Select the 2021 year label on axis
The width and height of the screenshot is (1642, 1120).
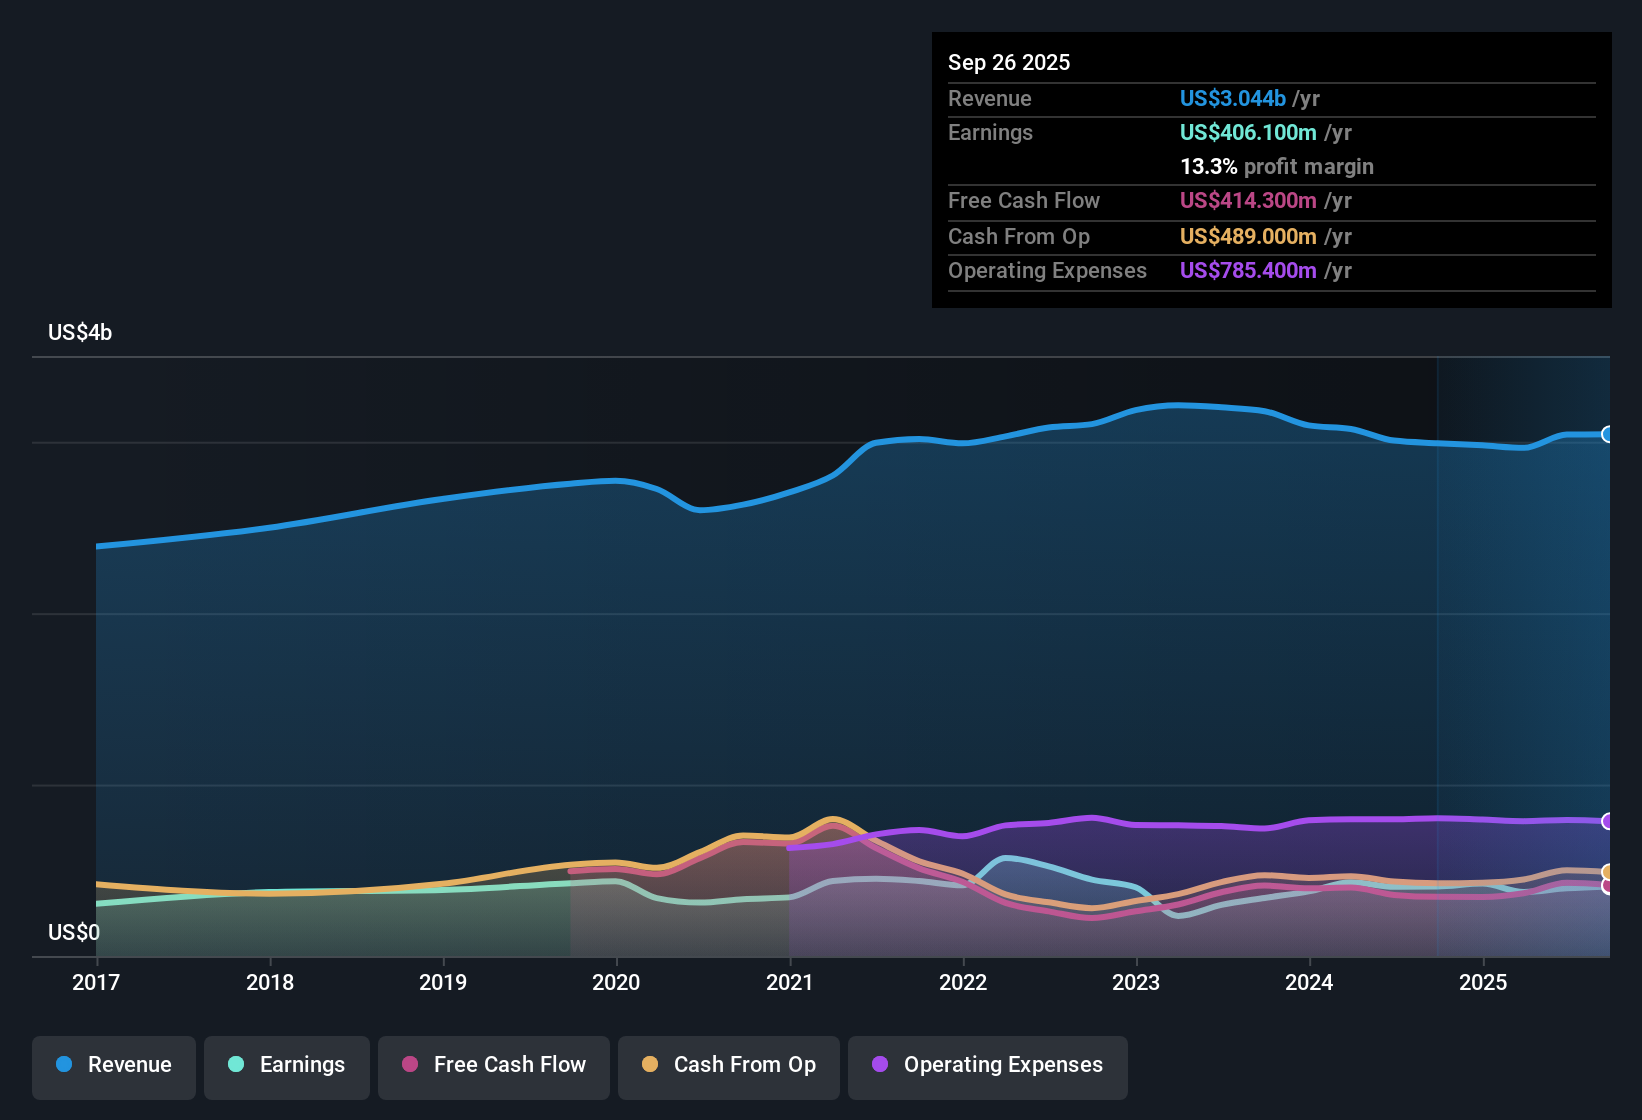[x=790, y=983]
